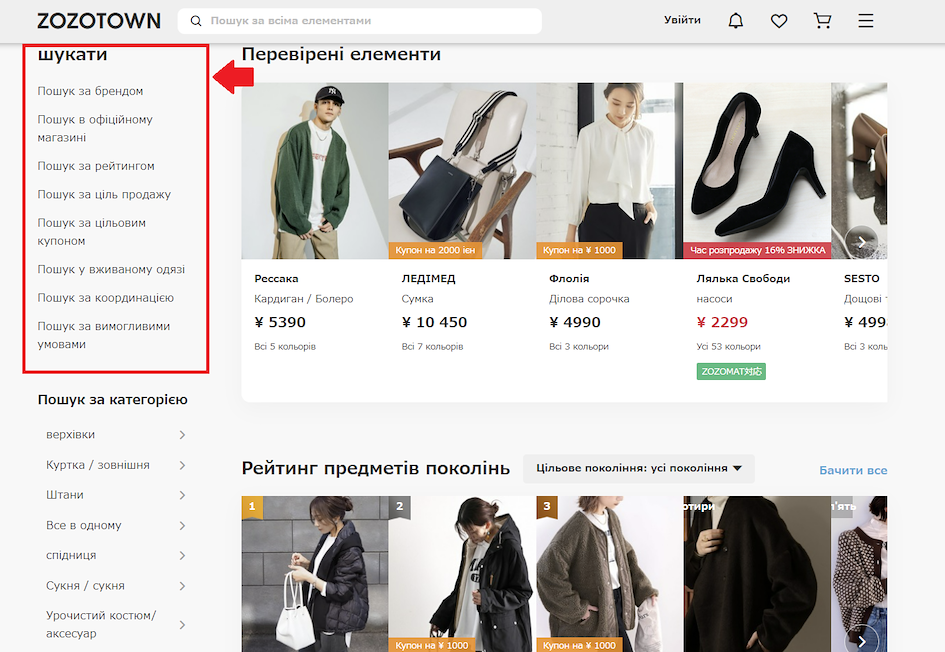Image resolution: width=945 pixels, height=652 pixels.
Task: Focus the search all items field
Action: [x=360, y=21]
